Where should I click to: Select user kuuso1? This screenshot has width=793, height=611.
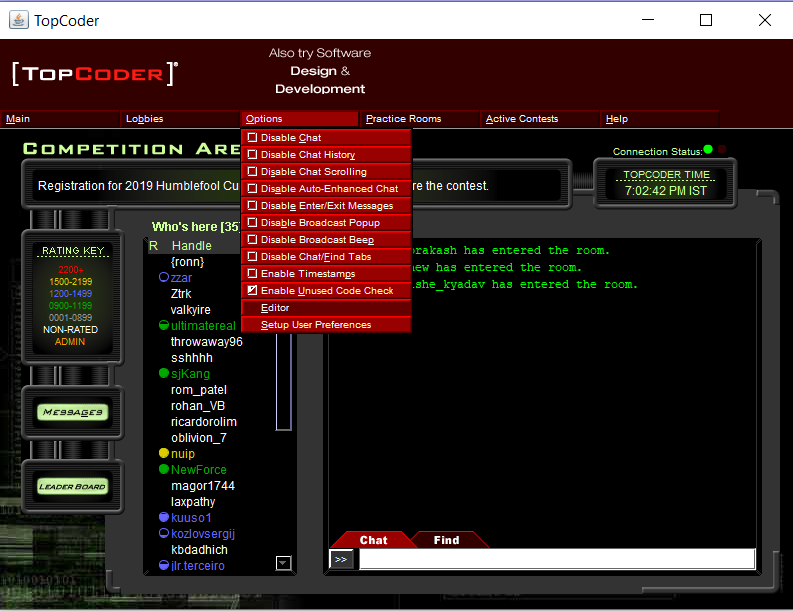(191, 518)
